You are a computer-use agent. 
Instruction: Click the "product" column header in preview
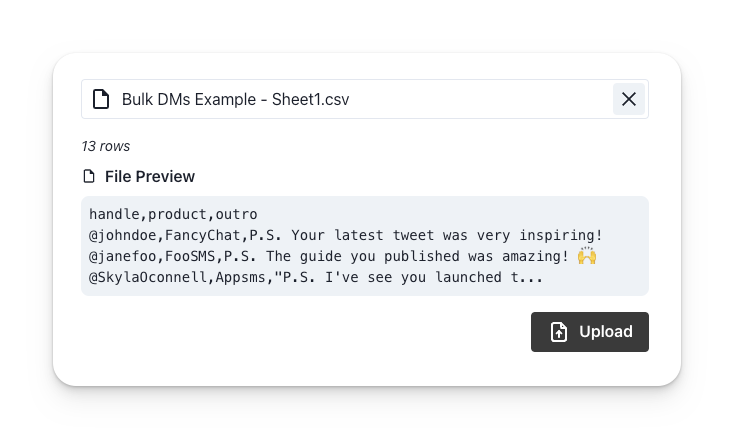(177, 214)
